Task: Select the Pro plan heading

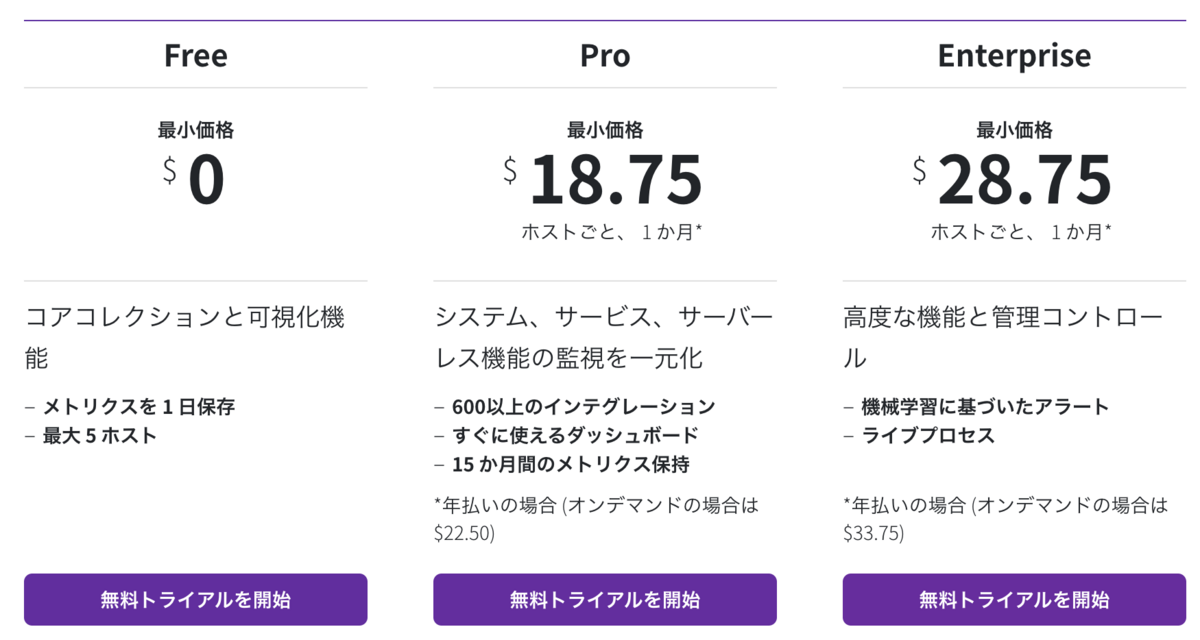Action: tap(605, 55)
